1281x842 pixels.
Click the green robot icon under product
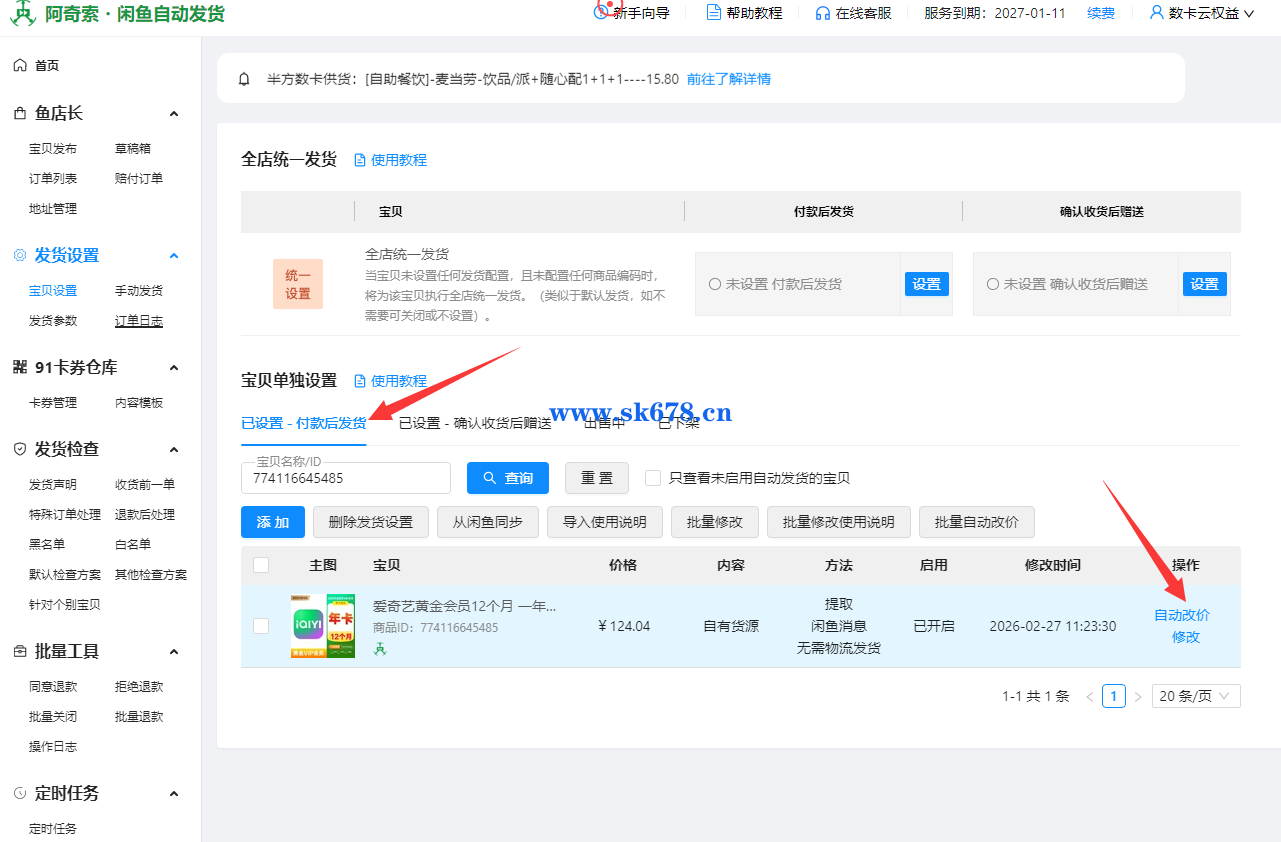pos(380,649)
